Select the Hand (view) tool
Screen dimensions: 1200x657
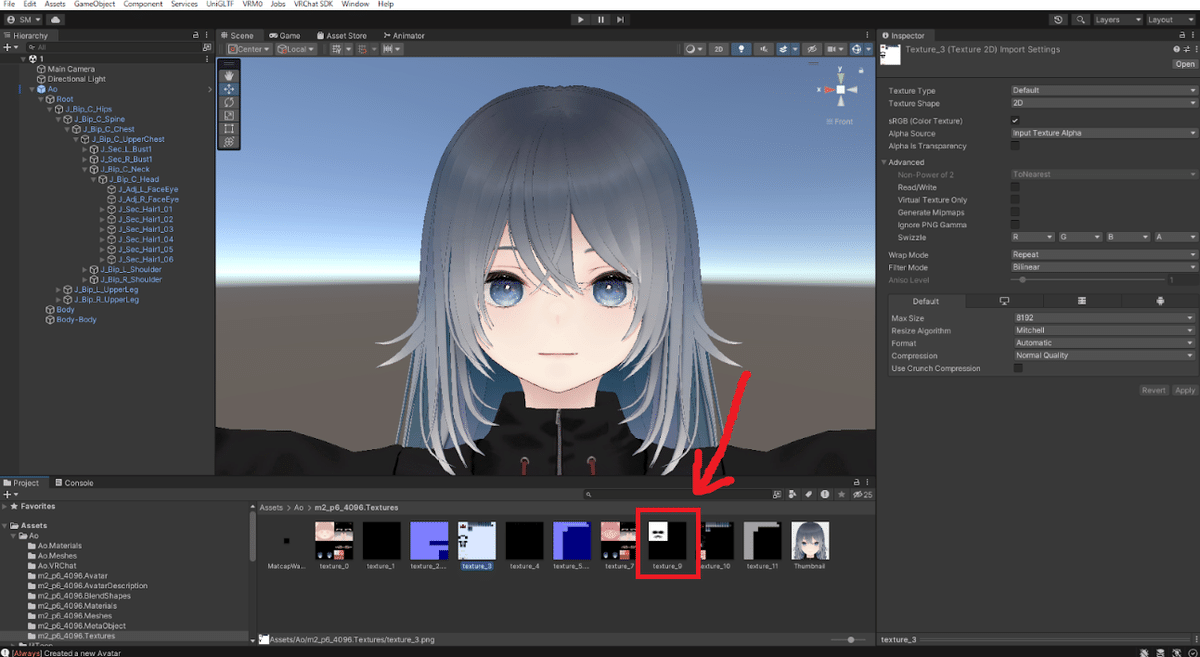tap(229, 75)
